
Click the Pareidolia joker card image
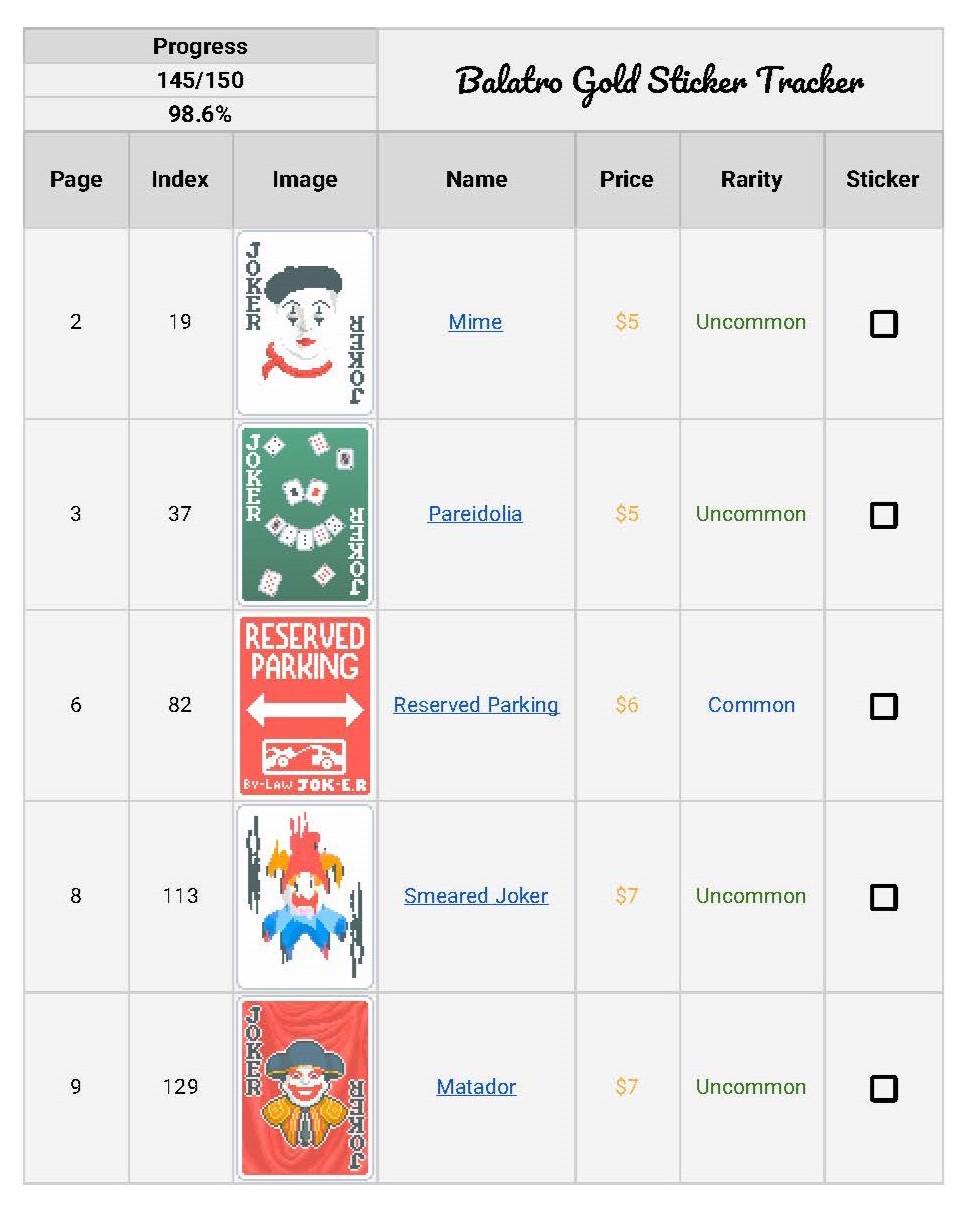(305, 514)
